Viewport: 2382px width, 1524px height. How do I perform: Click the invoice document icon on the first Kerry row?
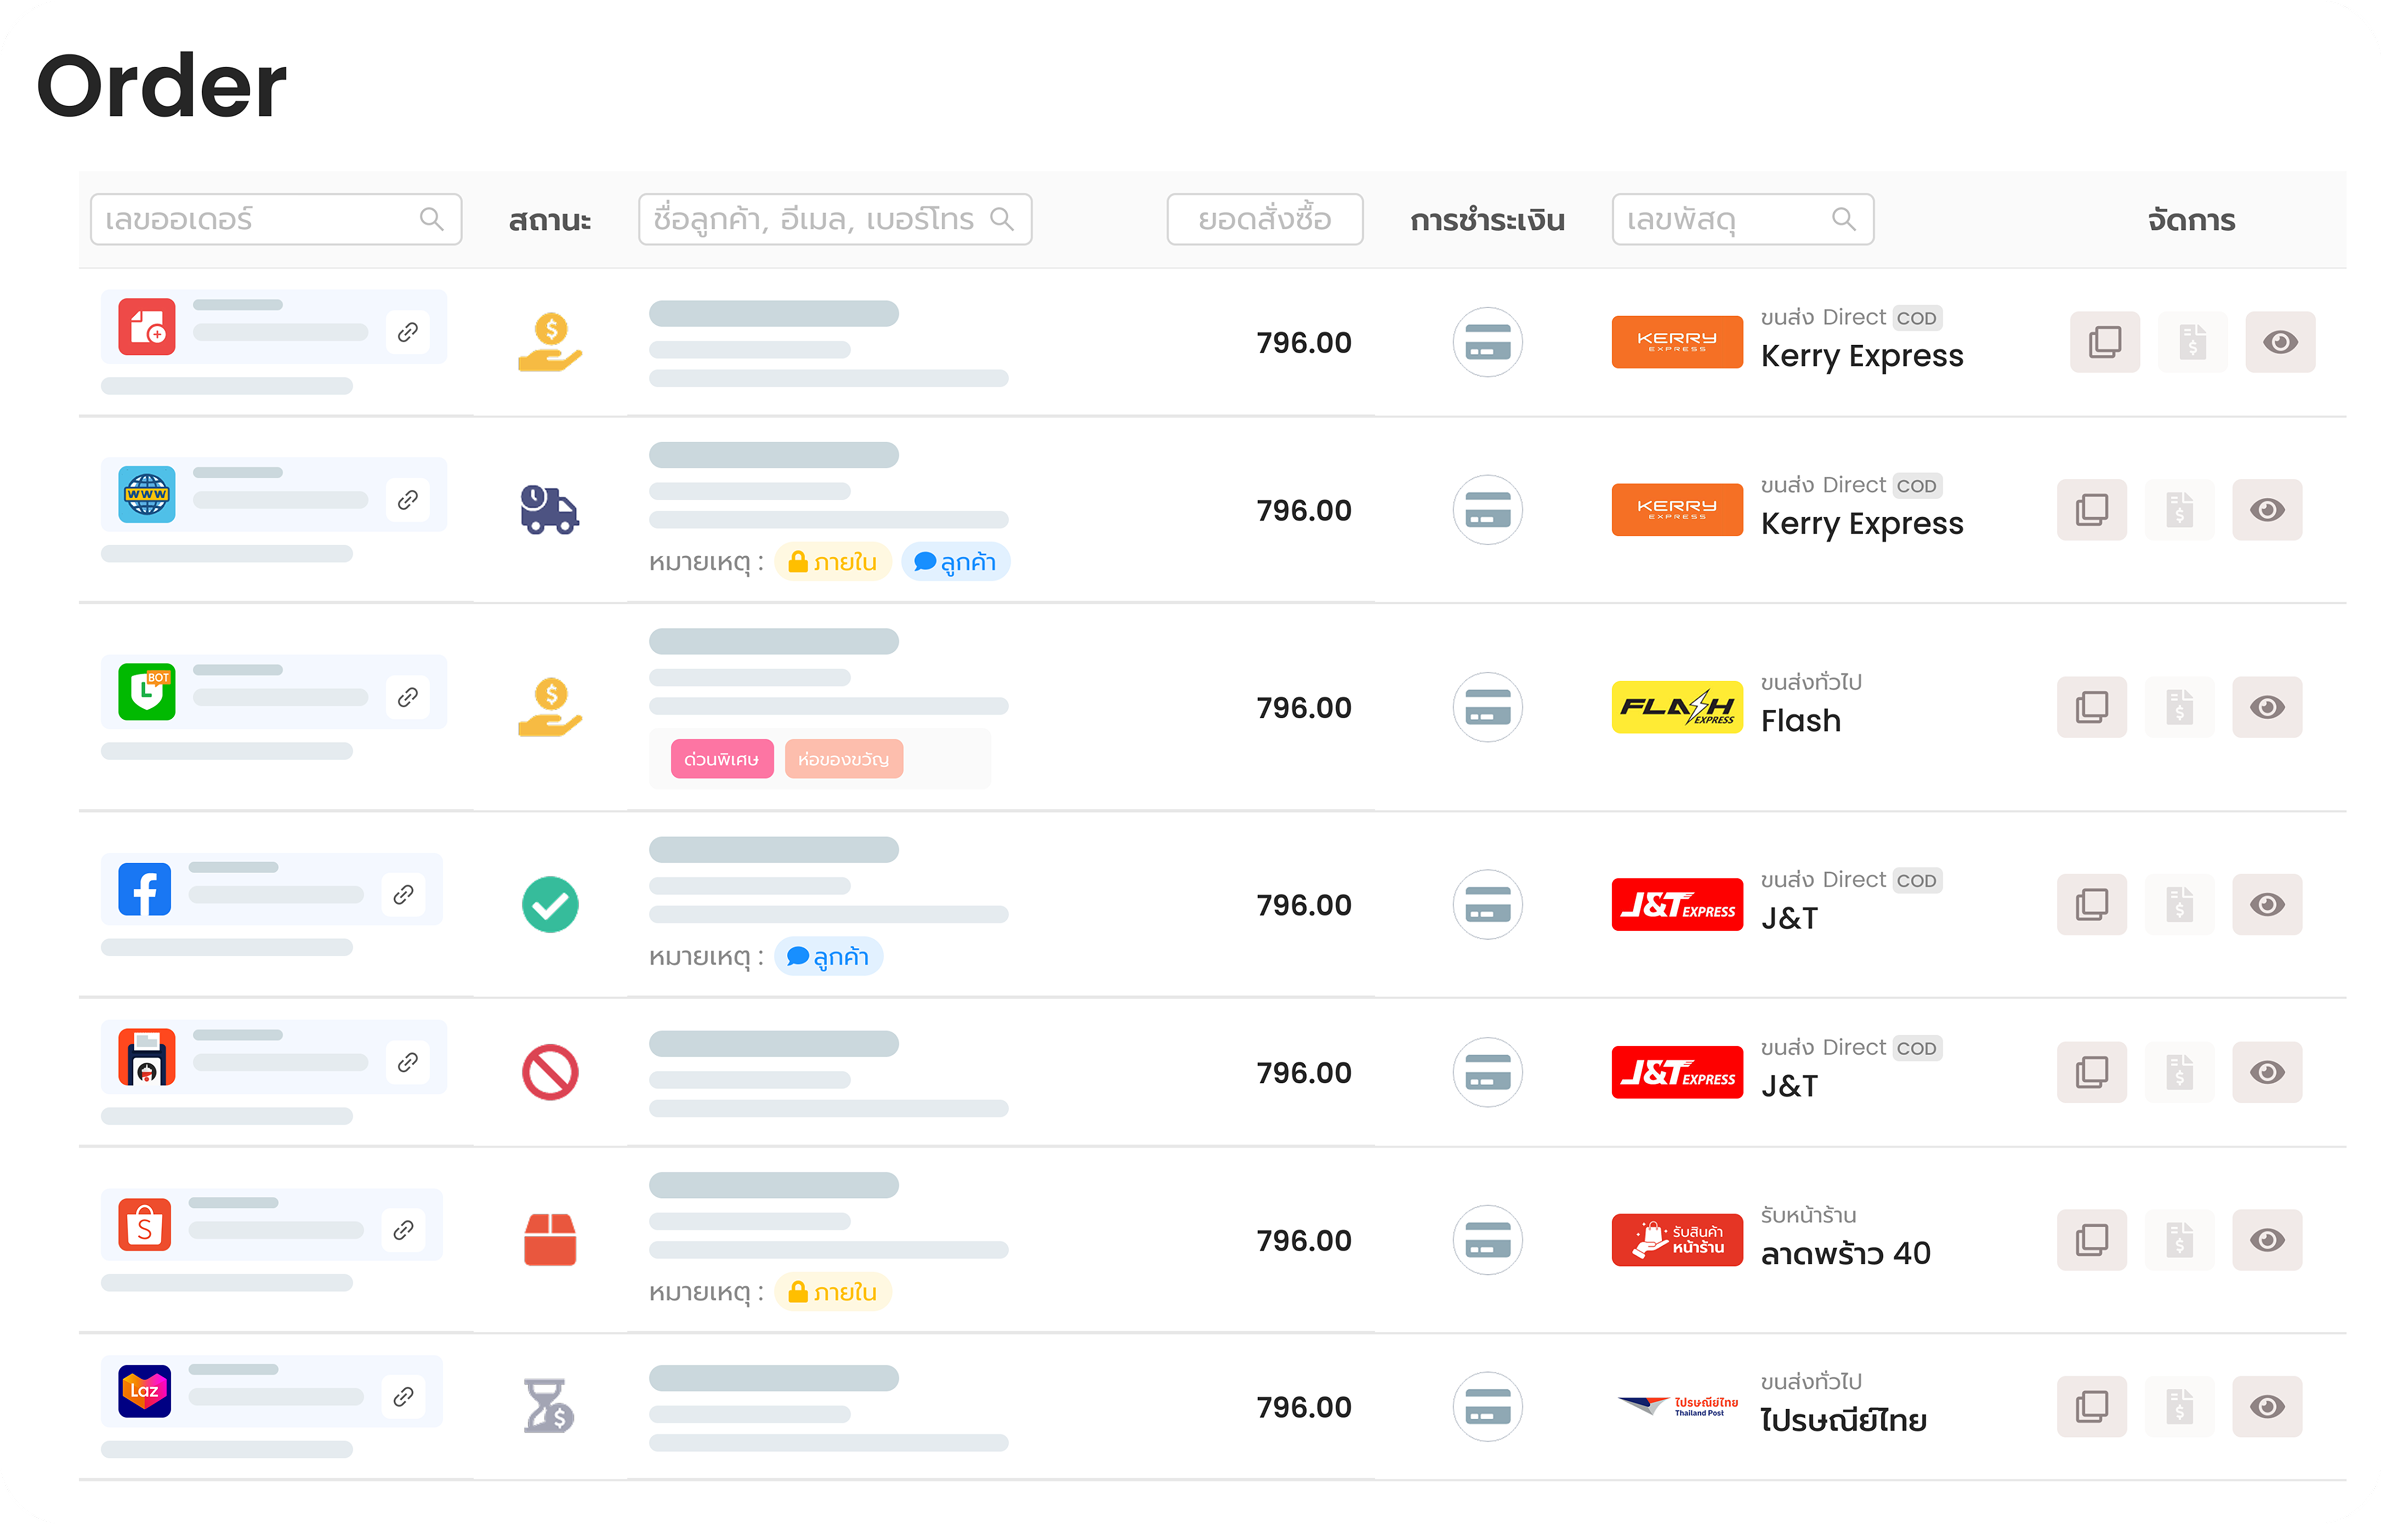coord(2192,342)
